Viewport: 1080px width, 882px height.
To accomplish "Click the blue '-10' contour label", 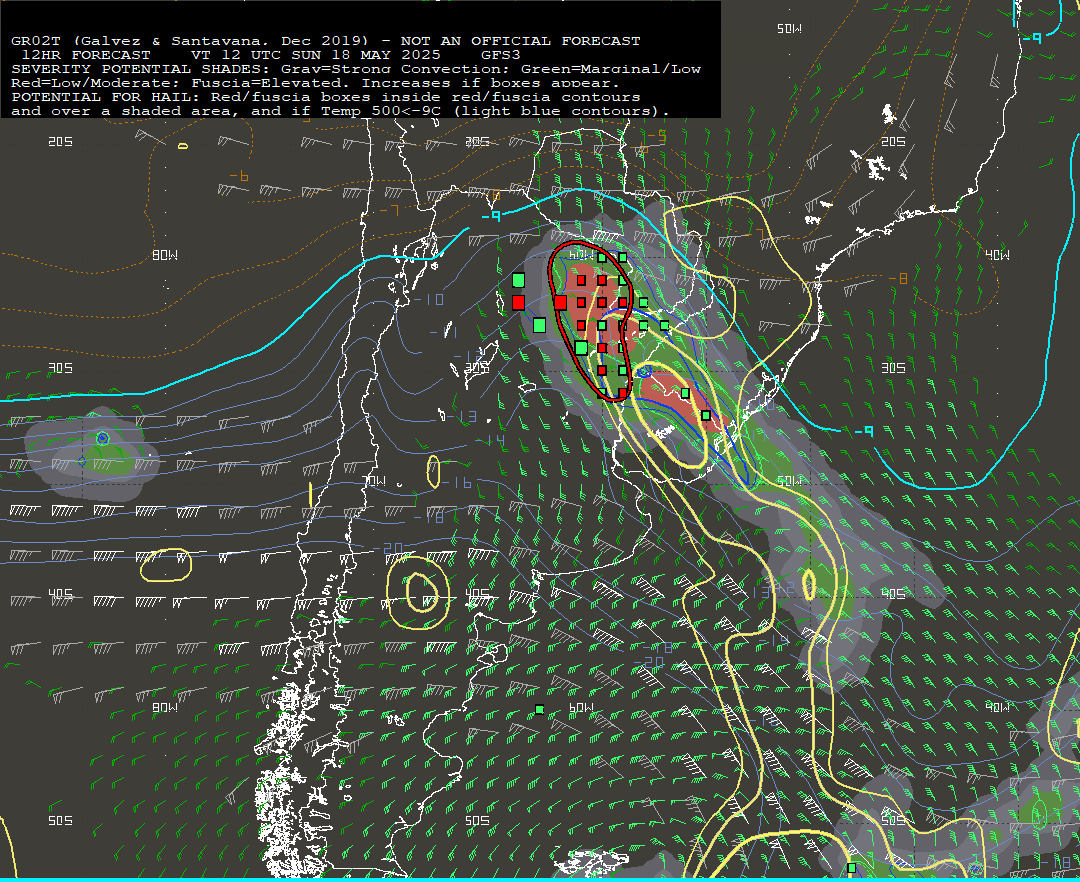I will 429,300.
